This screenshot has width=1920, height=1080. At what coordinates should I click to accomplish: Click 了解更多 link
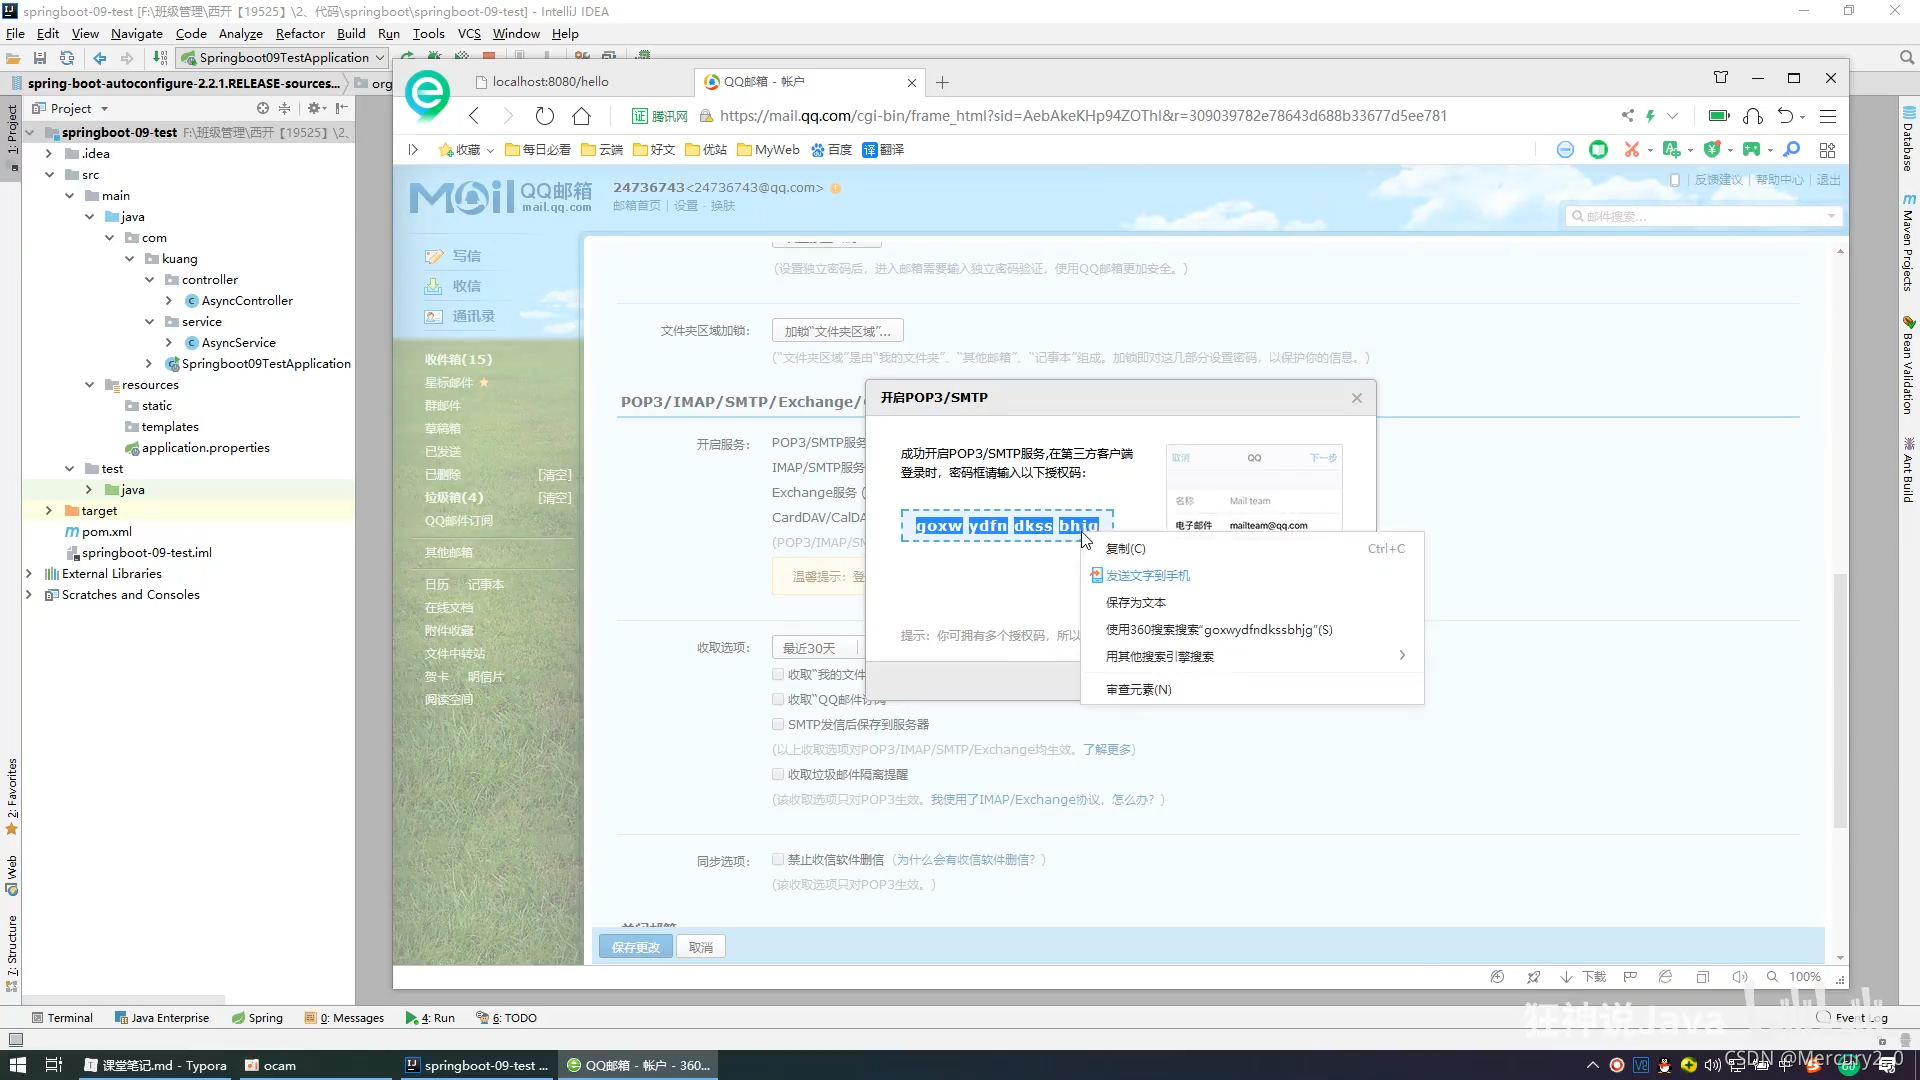point(1106,750)
